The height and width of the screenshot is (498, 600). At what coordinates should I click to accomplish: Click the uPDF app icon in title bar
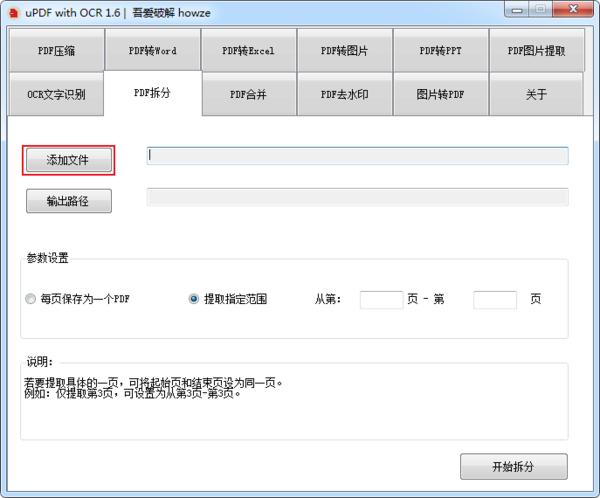click(x=14, y=12)
